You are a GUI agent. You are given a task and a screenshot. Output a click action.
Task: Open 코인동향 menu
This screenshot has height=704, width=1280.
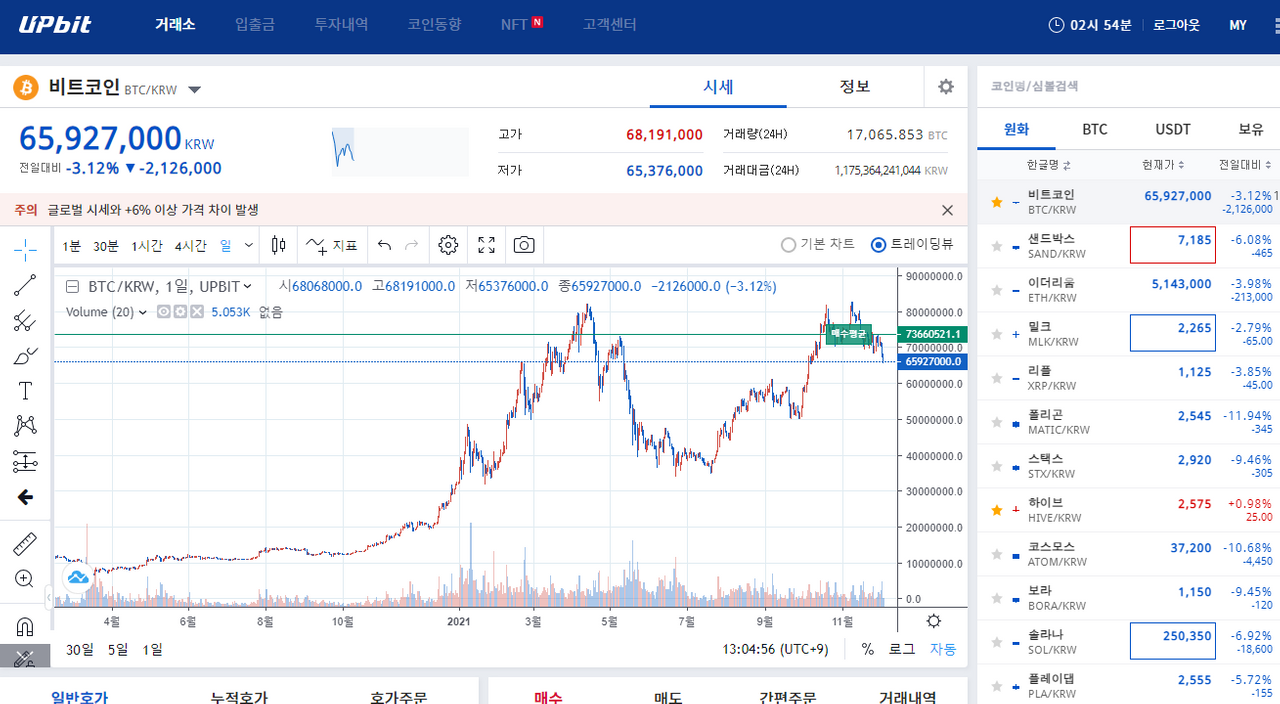click(x=434, y=25)
